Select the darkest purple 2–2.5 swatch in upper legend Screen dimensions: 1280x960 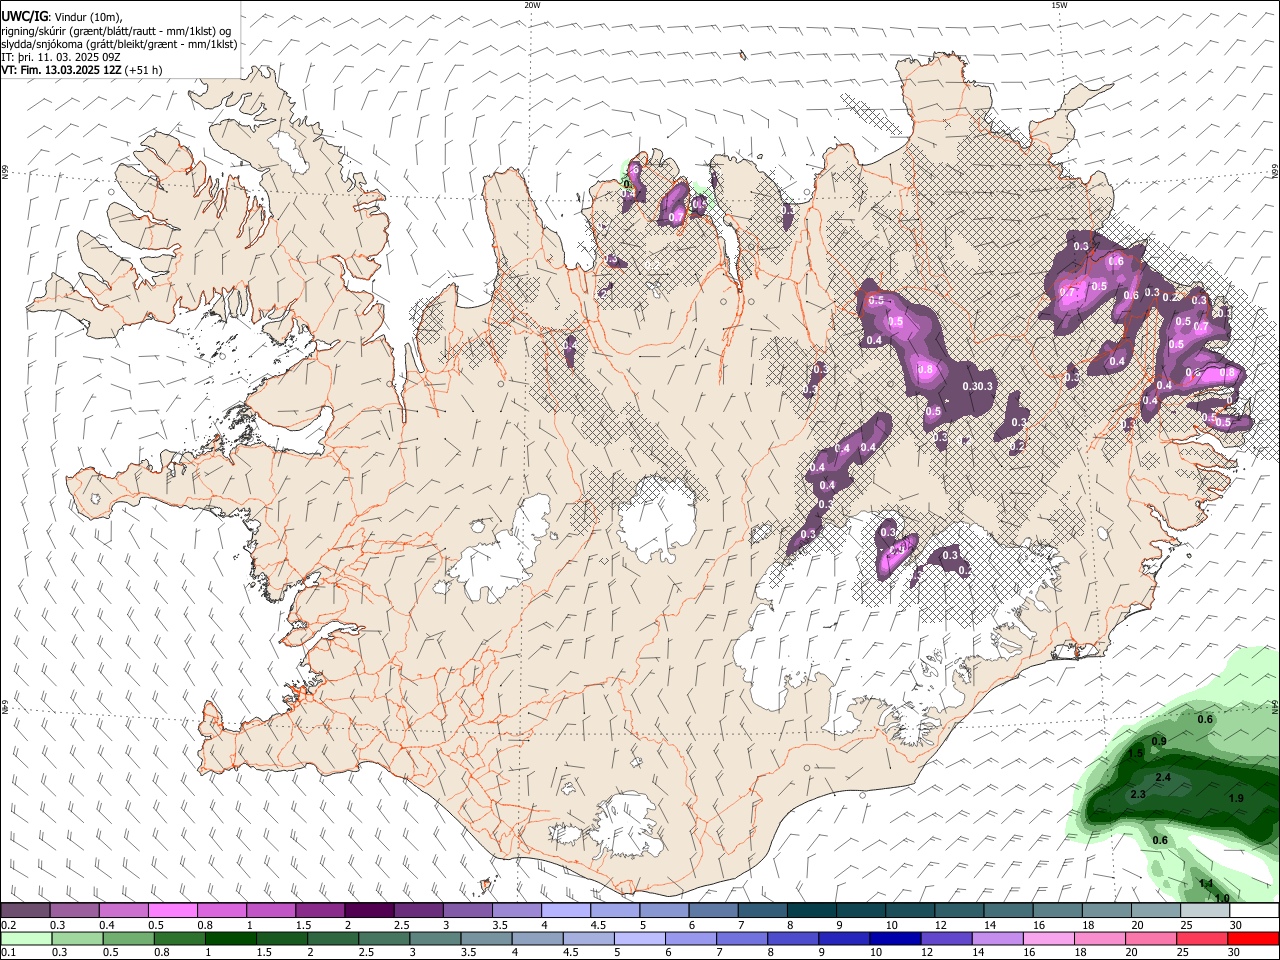(369, 911)
